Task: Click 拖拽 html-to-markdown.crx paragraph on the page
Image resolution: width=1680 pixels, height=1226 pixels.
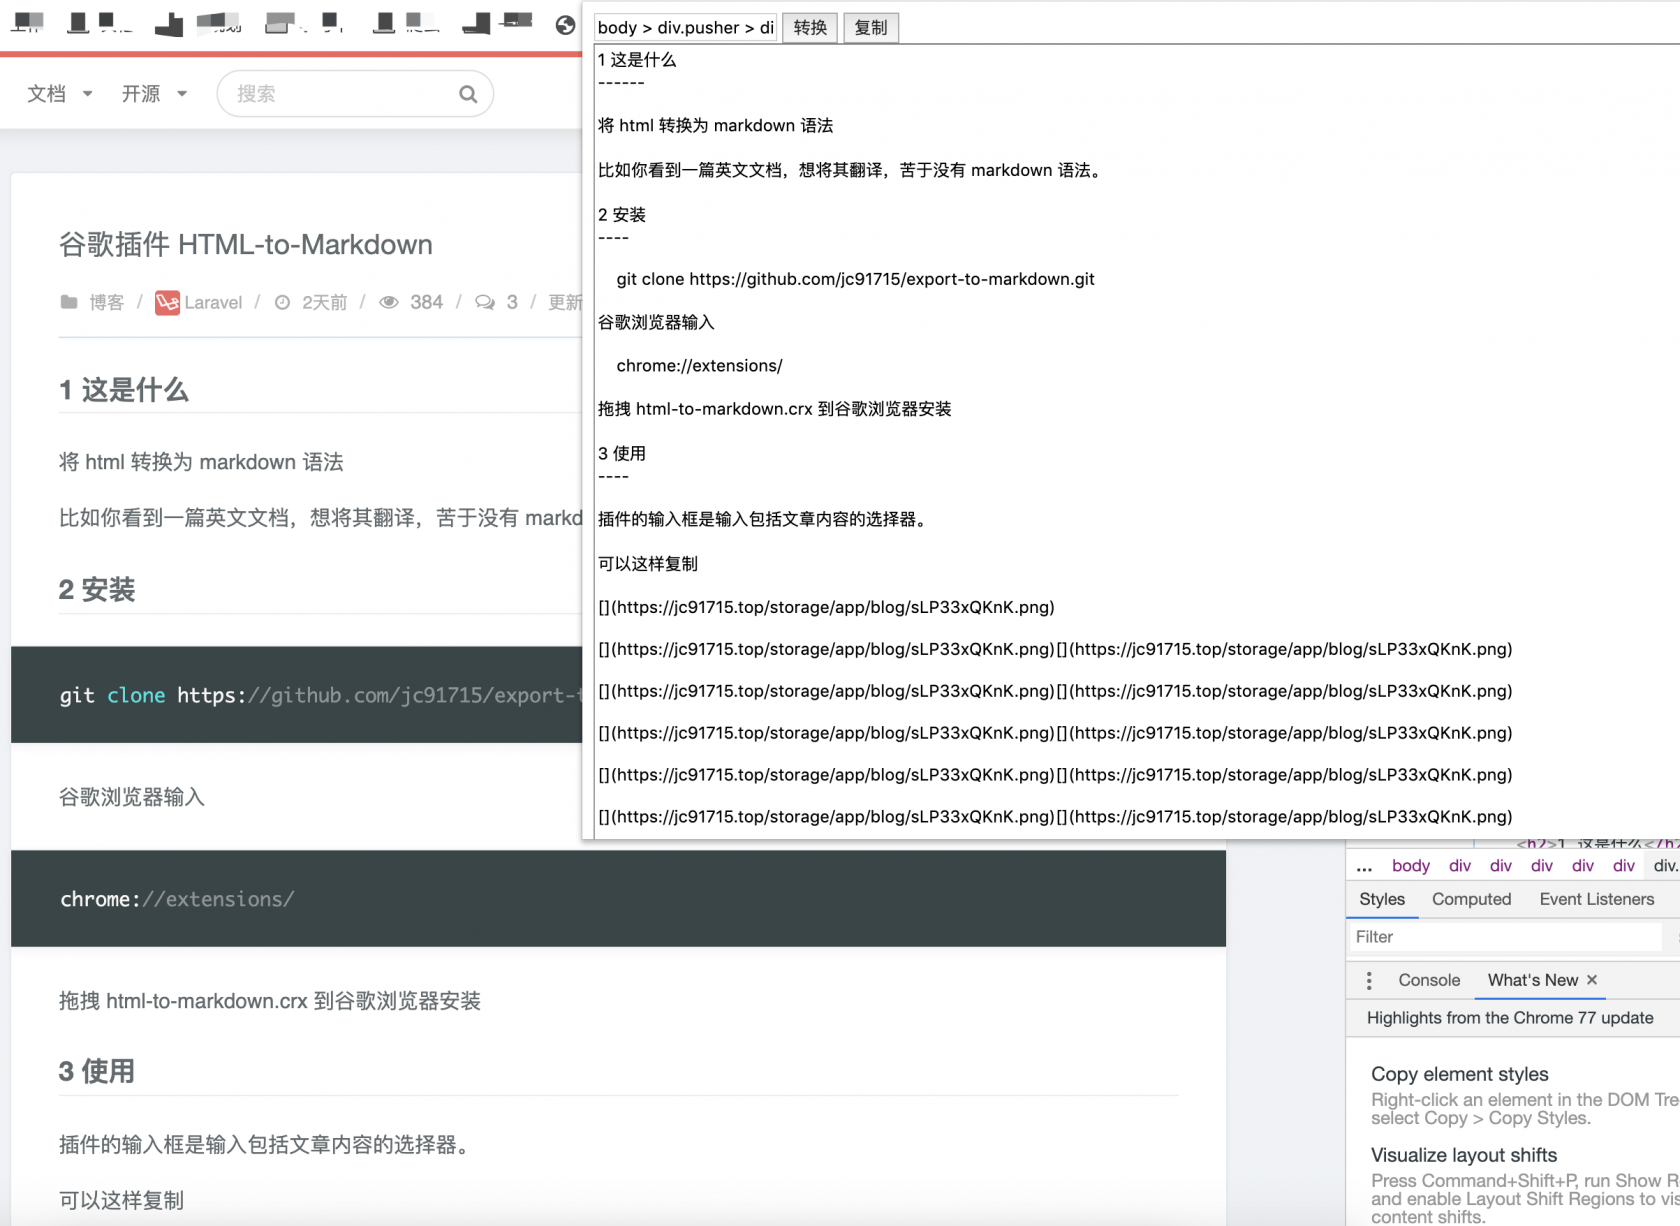Action: [x=270, y=1001]
